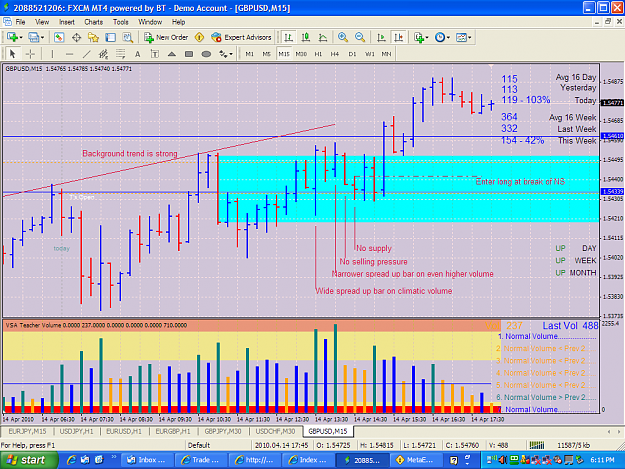Switch to the M30 timeframe
The width and height of the screenshot is (625, 469).
[x=301, y=54]
